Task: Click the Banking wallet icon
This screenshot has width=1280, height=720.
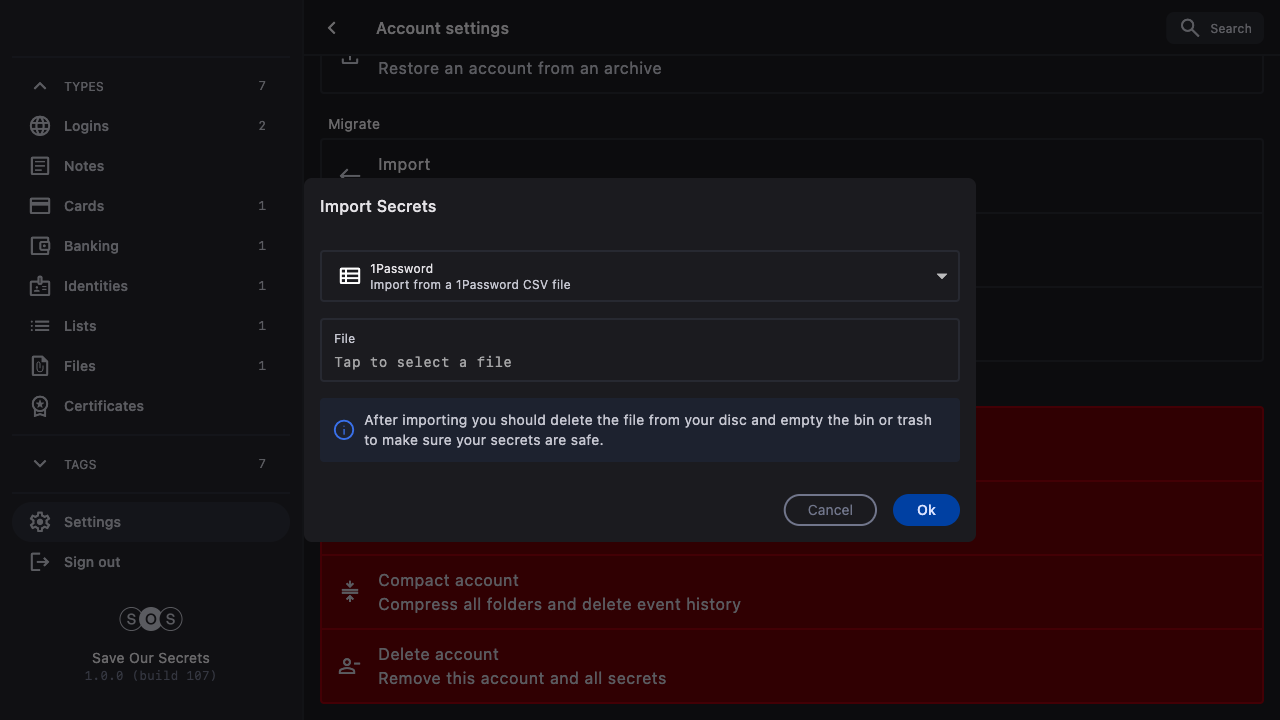Action: [40, 246]
